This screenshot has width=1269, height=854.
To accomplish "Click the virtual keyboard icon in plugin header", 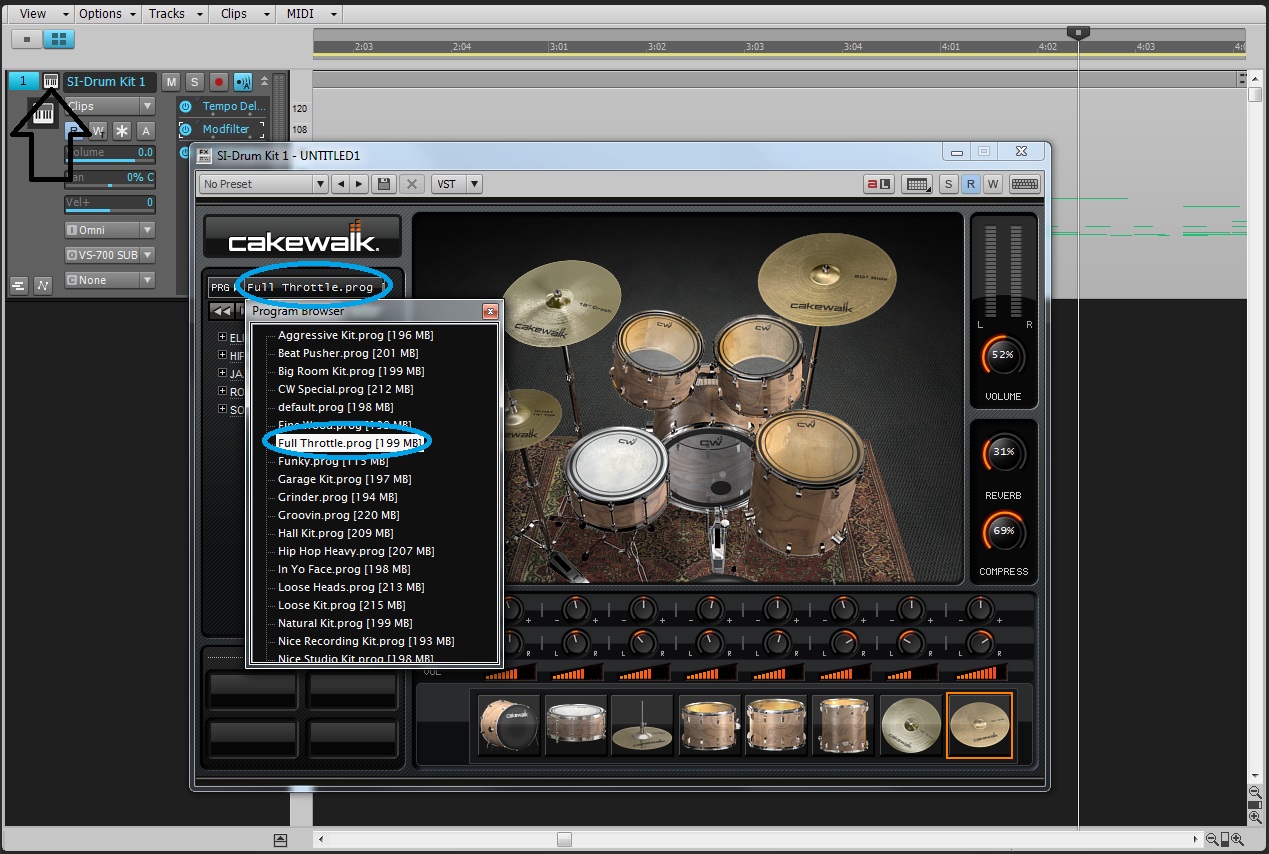I will [x=1024, y=184].
